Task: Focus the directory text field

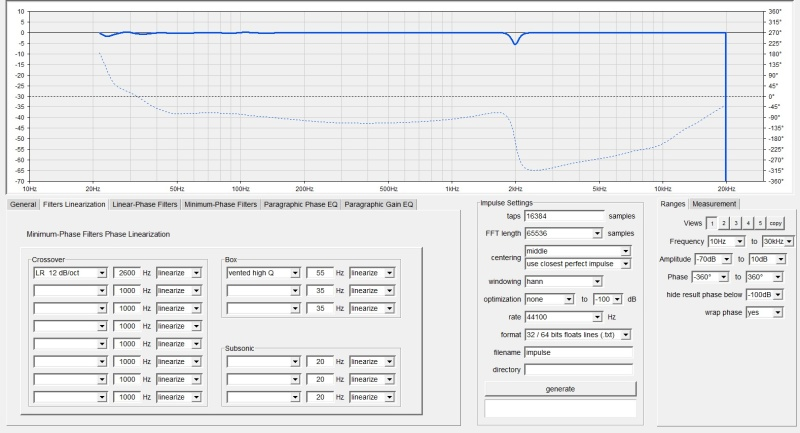Action: 579,369
